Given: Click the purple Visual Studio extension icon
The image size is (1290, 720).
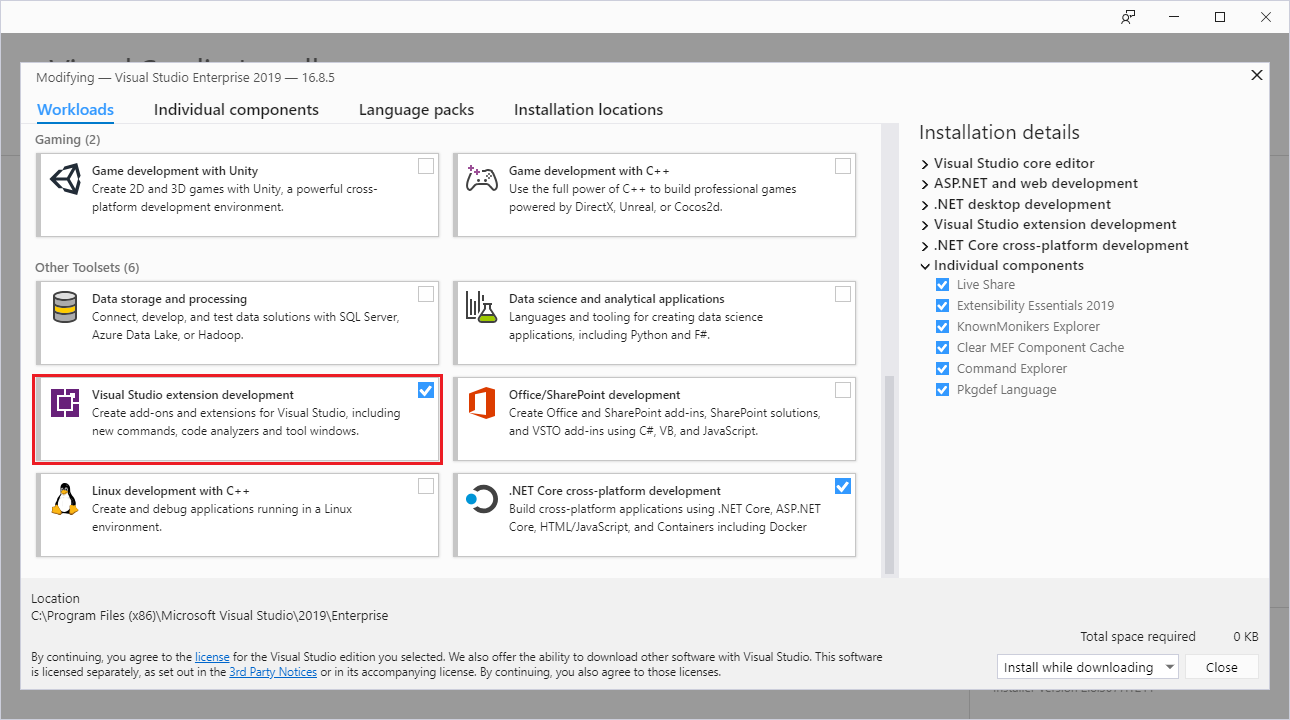Looking at the screenshot, I should (x=65, y=402).
